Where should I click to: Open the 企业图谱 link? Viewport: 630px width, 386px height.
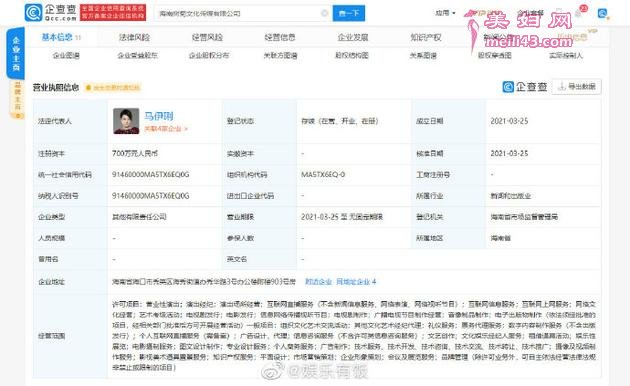pos(66,55)
